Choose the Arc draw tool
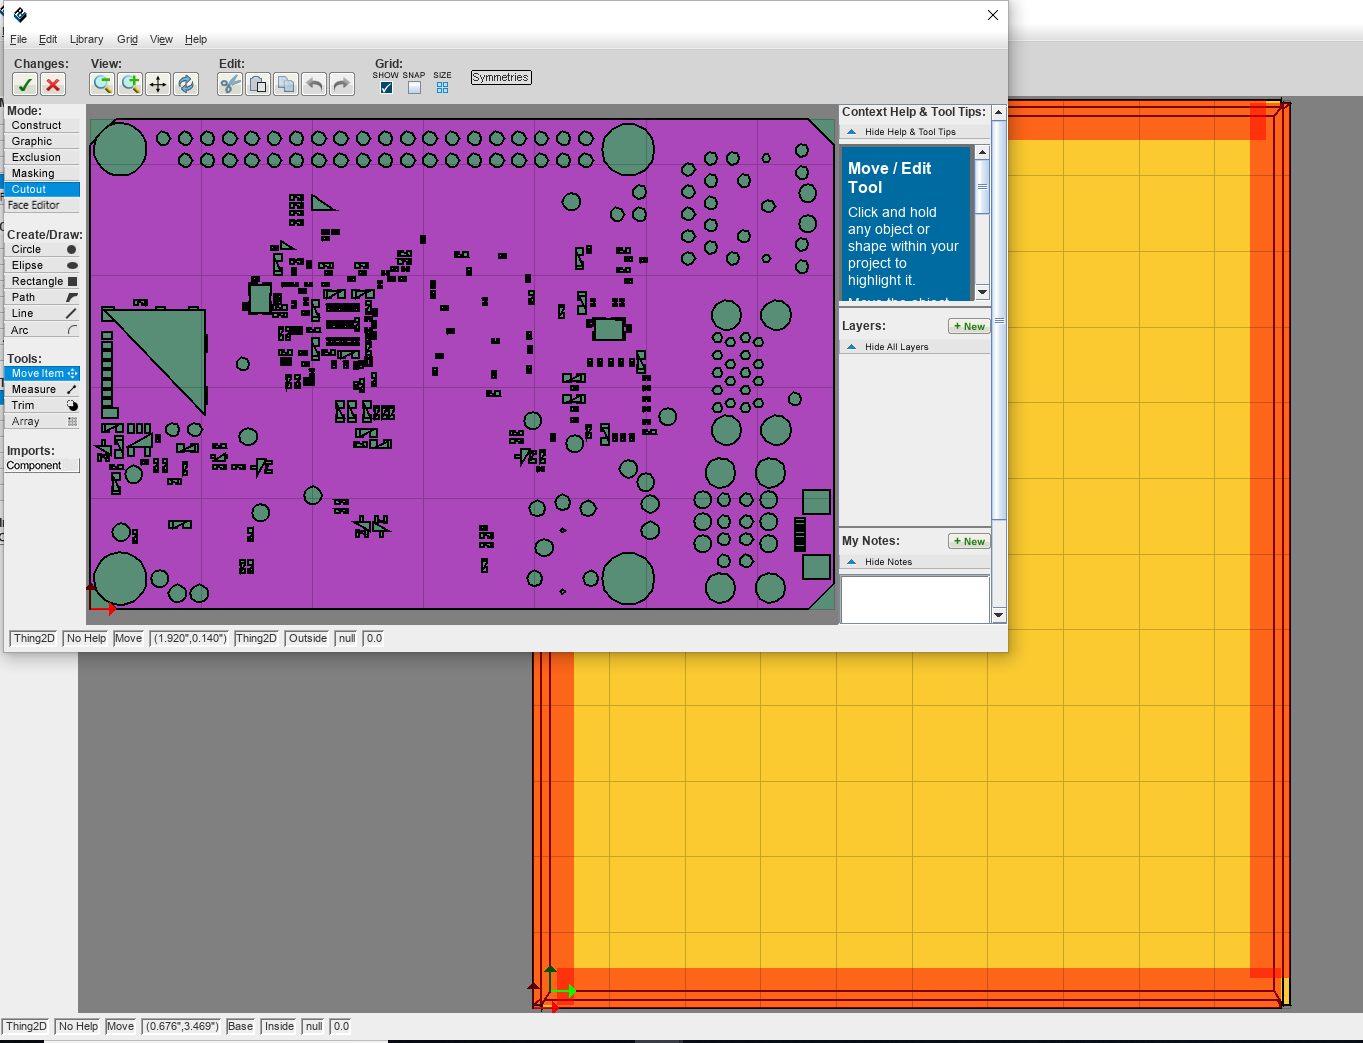 (x=42, y=330)
